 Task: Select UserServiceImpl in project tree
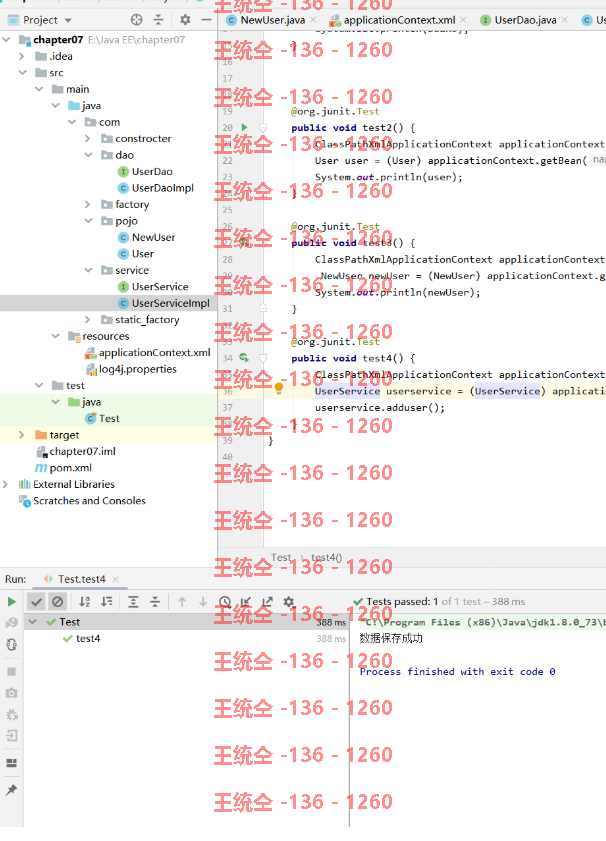(171, 304)
